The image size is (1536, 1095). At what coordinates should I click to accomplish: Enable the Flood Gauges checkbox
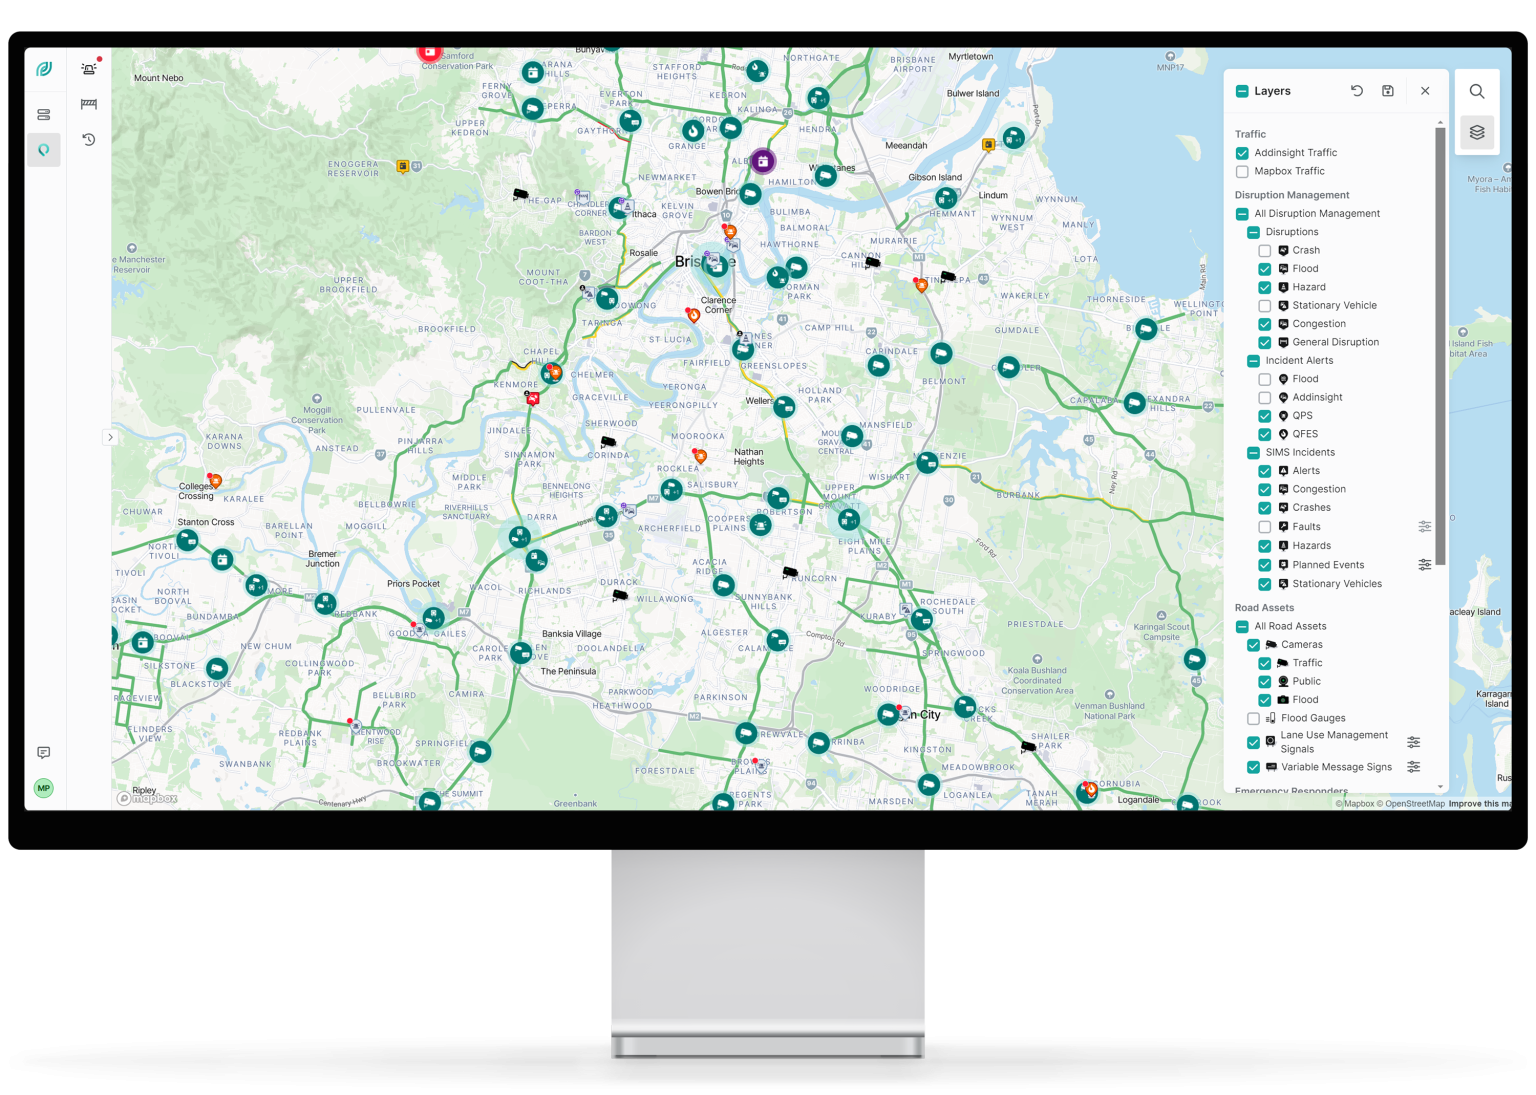1253,718
